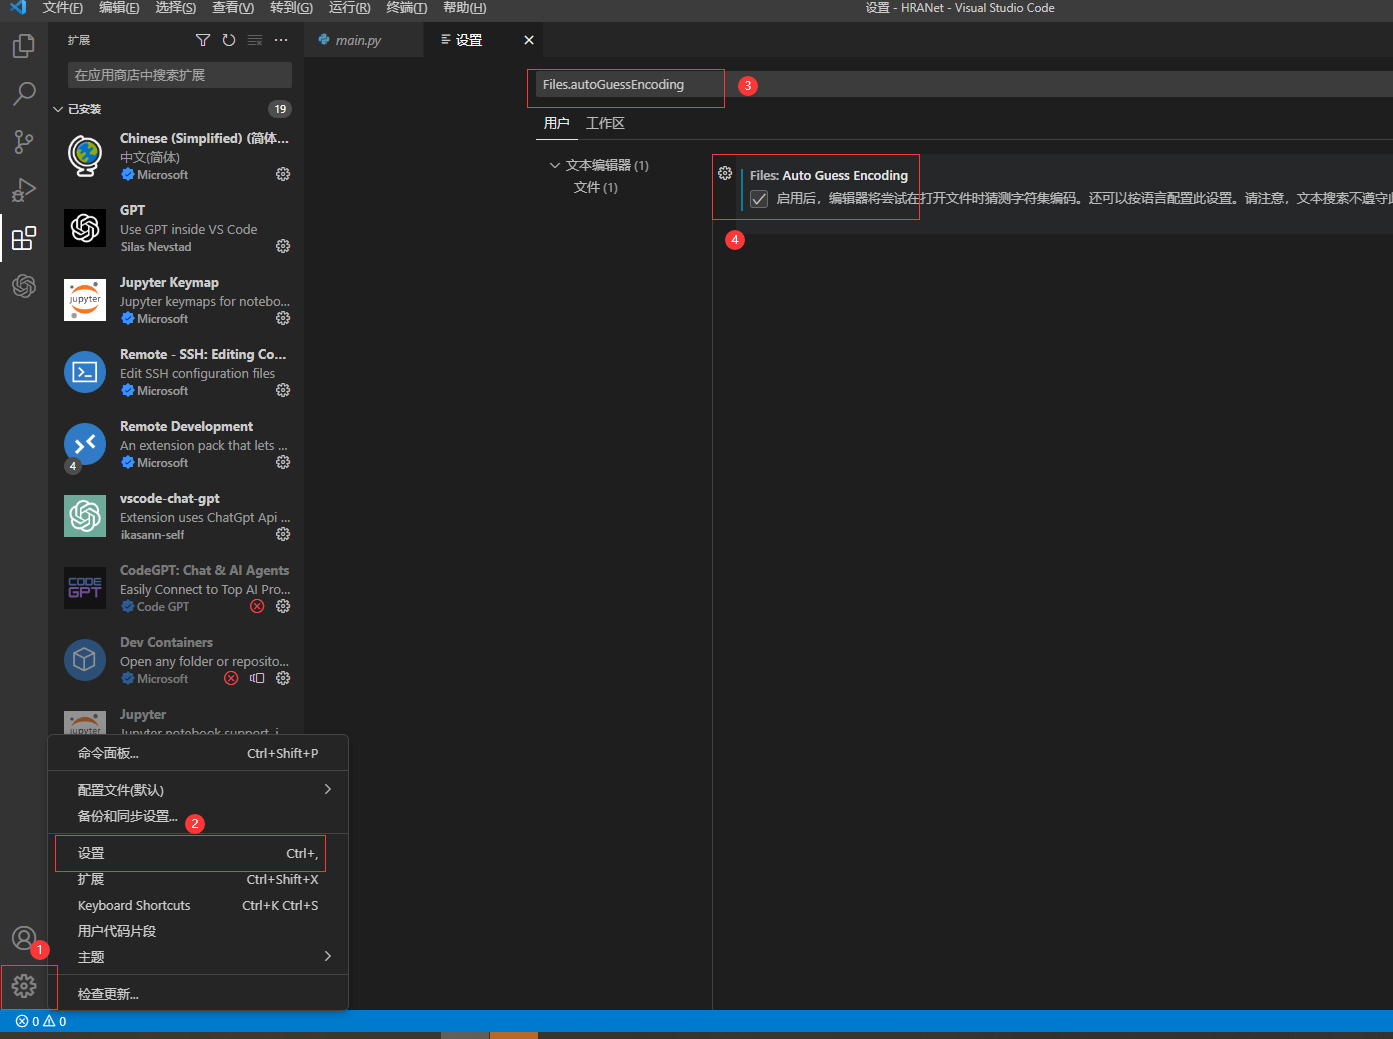
Task: Filter extensions with the funnel icon
Action: tap(203, 40)
